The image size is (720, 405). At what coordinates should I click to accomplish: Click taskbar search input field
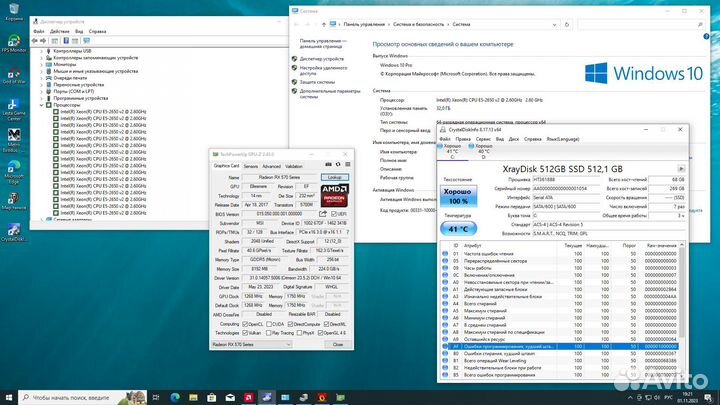click(83, 397)
